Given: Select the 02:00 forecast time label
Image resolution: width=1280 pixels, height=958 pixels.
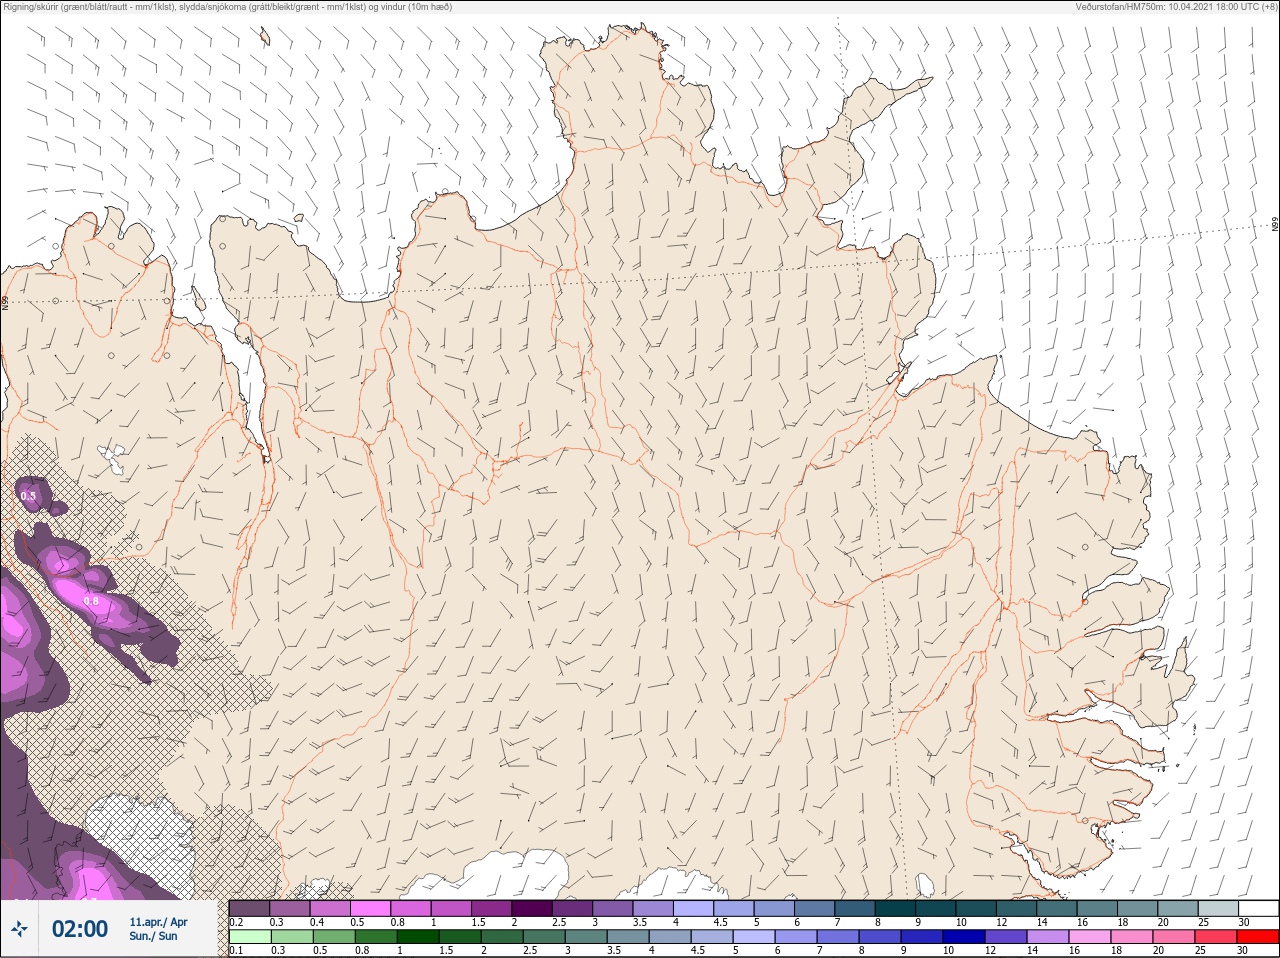Looking at the screenshot, I should click(80, 929).
